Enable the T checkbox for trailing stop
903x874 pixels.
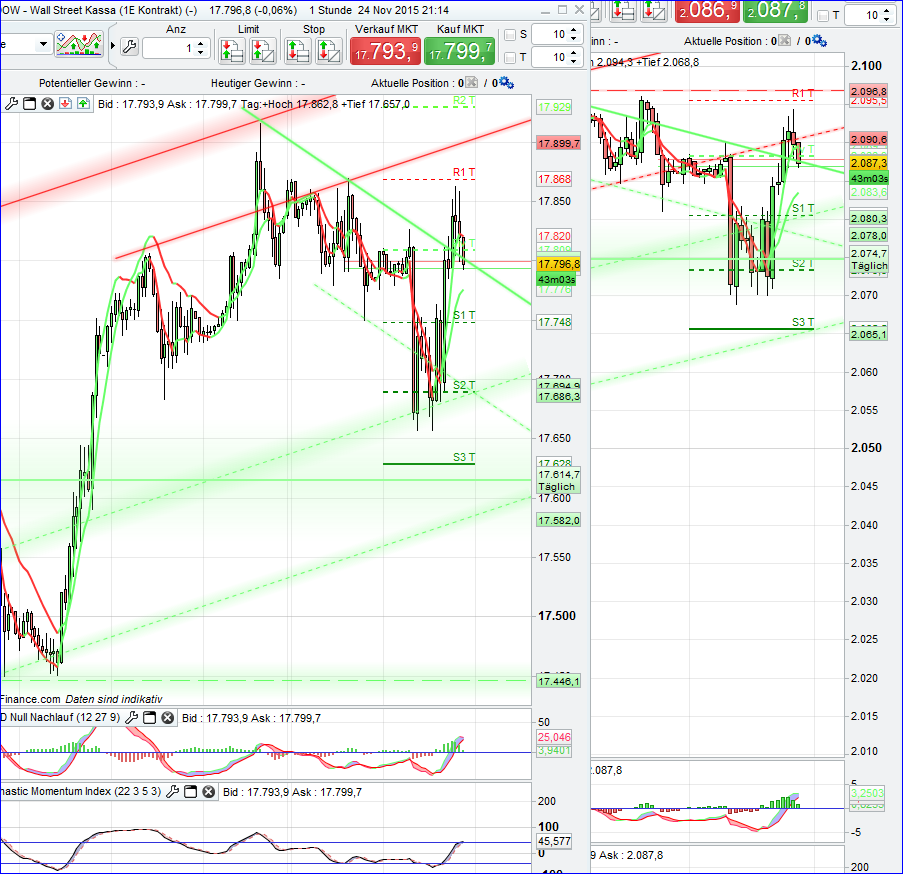click(509, 58)
